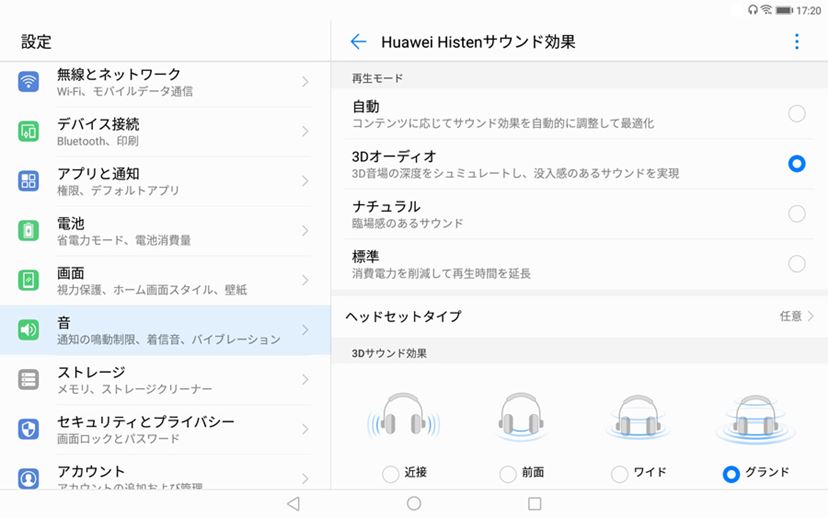Screen dimensions: 828x518
Task: Tap the 画面 display icon
Action: (x=29, y=280)
